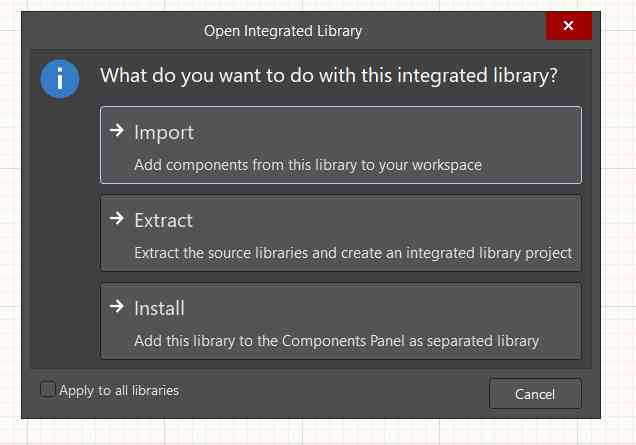Viewport: 636px width, 445px height.
Task: Click the blue information icon
Action: pyautogui.click(x=60, y=79)
